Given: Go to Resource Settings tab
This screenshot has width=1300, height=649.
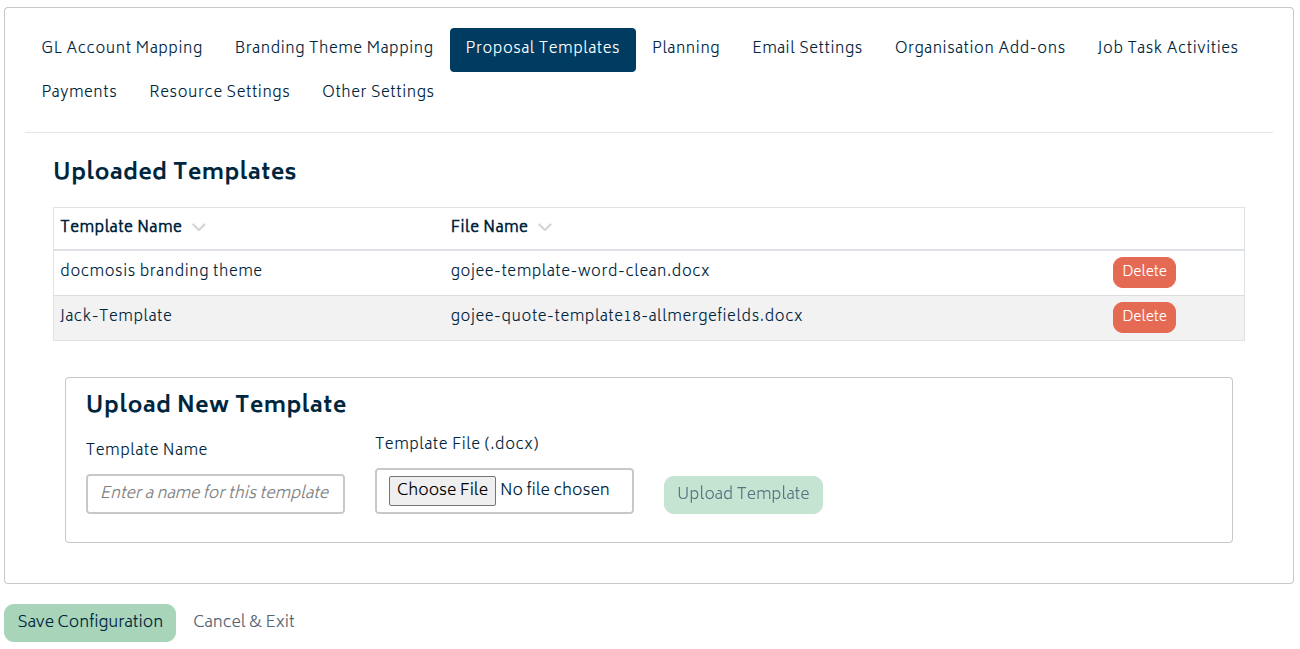Looking at the screenshot, I should (219, 92).
